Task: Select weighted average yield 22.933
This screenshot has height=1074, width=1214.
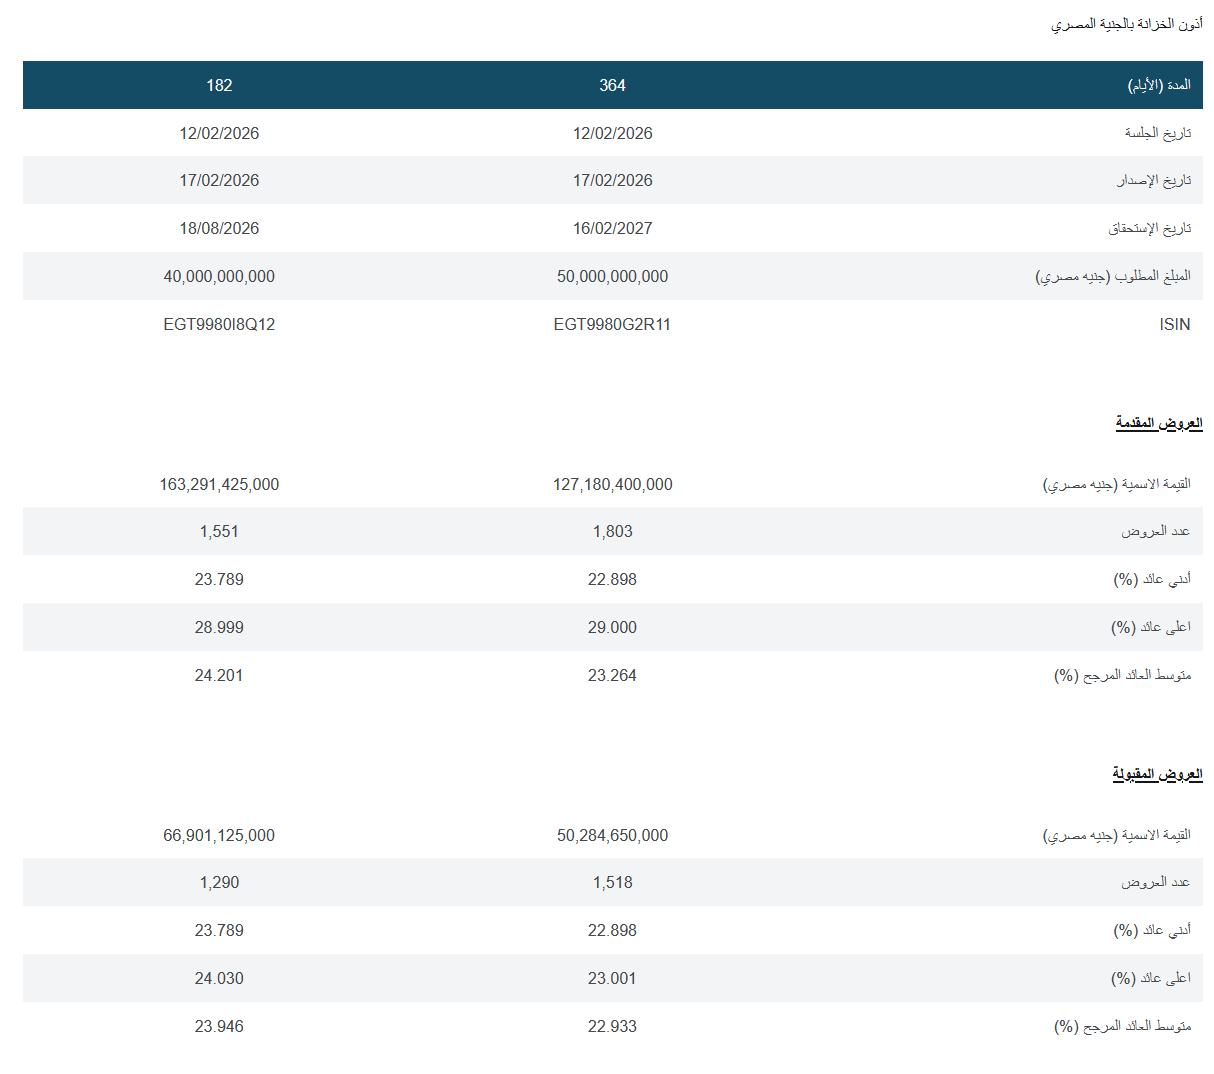Action: 612,1026
